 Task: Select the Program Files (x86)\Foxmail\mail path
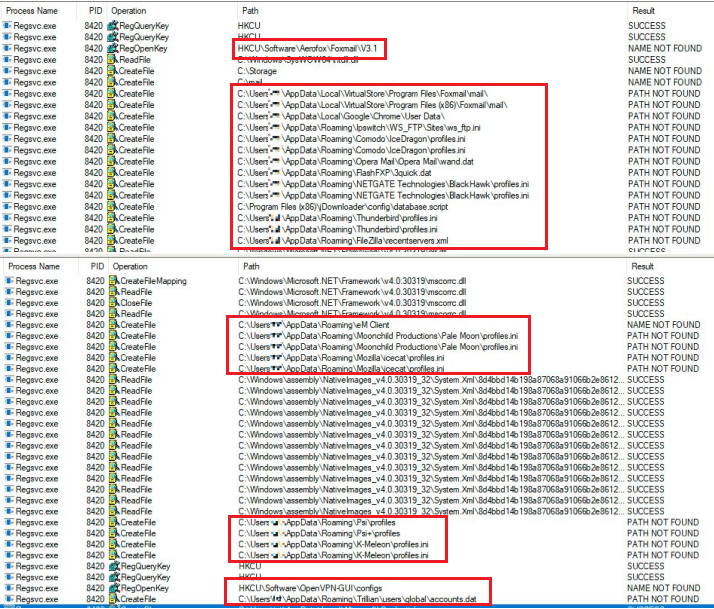tap(372, 105)
